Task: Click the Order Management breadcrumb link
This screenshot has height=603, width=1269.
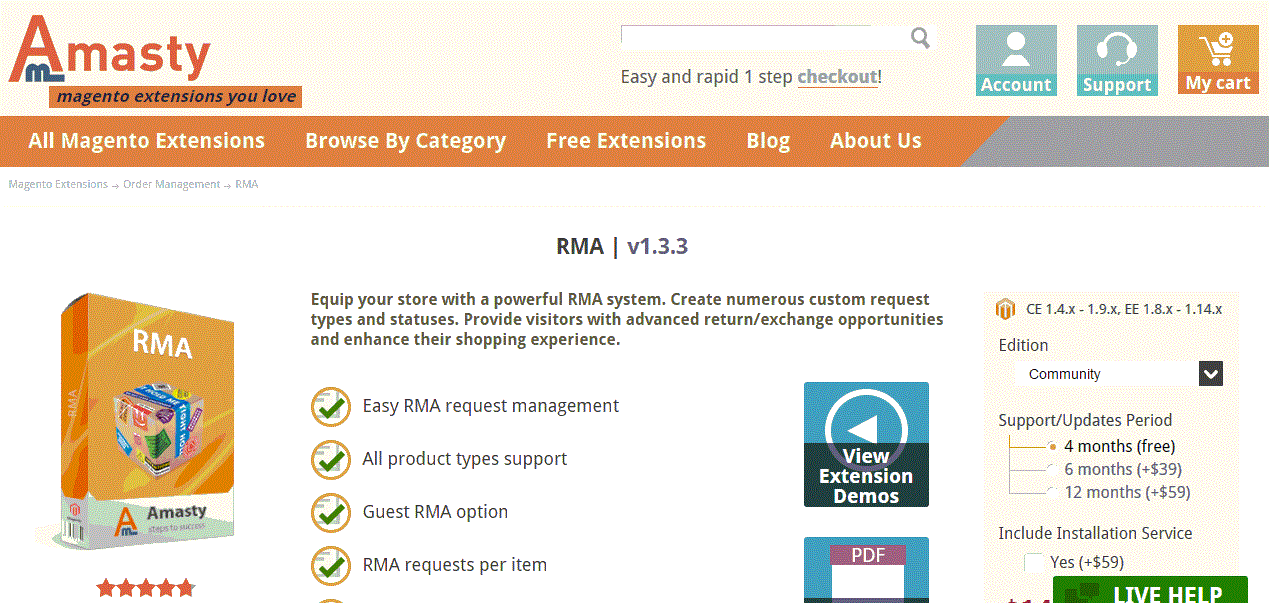Action: click(172, 184)
